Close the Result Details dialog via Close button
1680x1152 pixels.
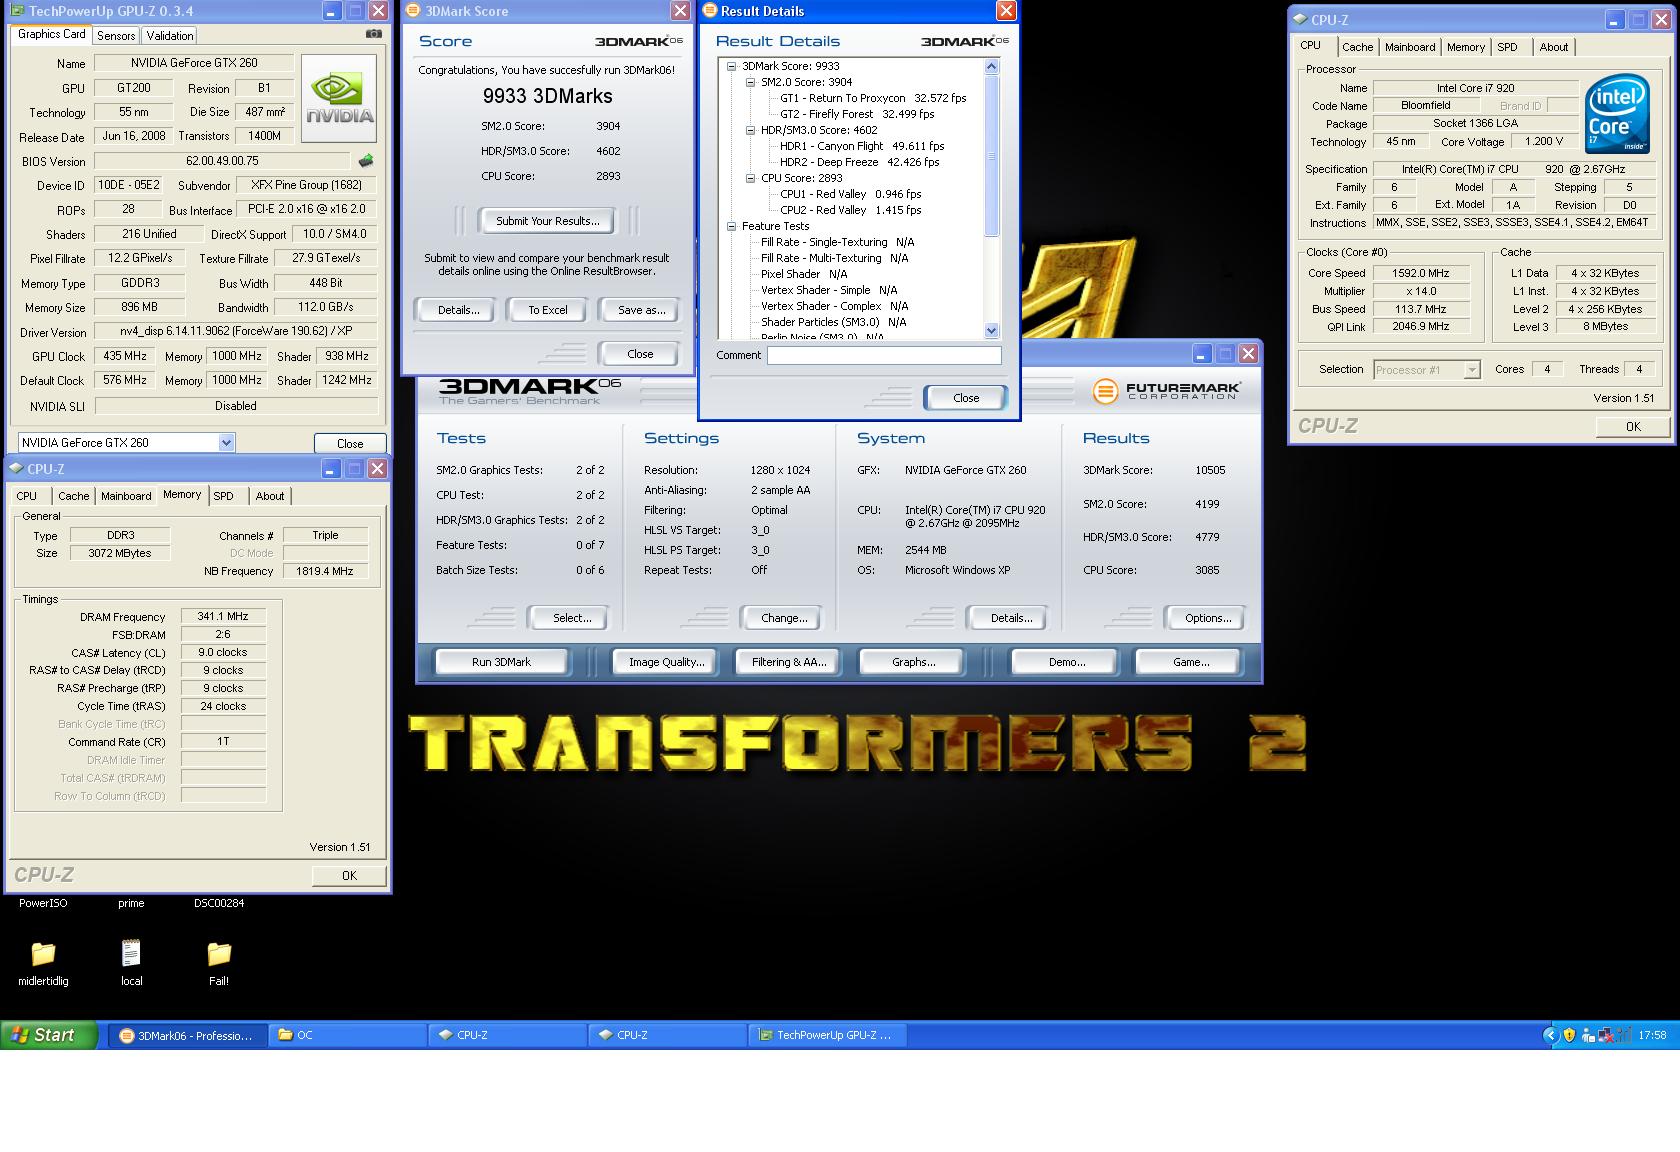tap(966, 398)
